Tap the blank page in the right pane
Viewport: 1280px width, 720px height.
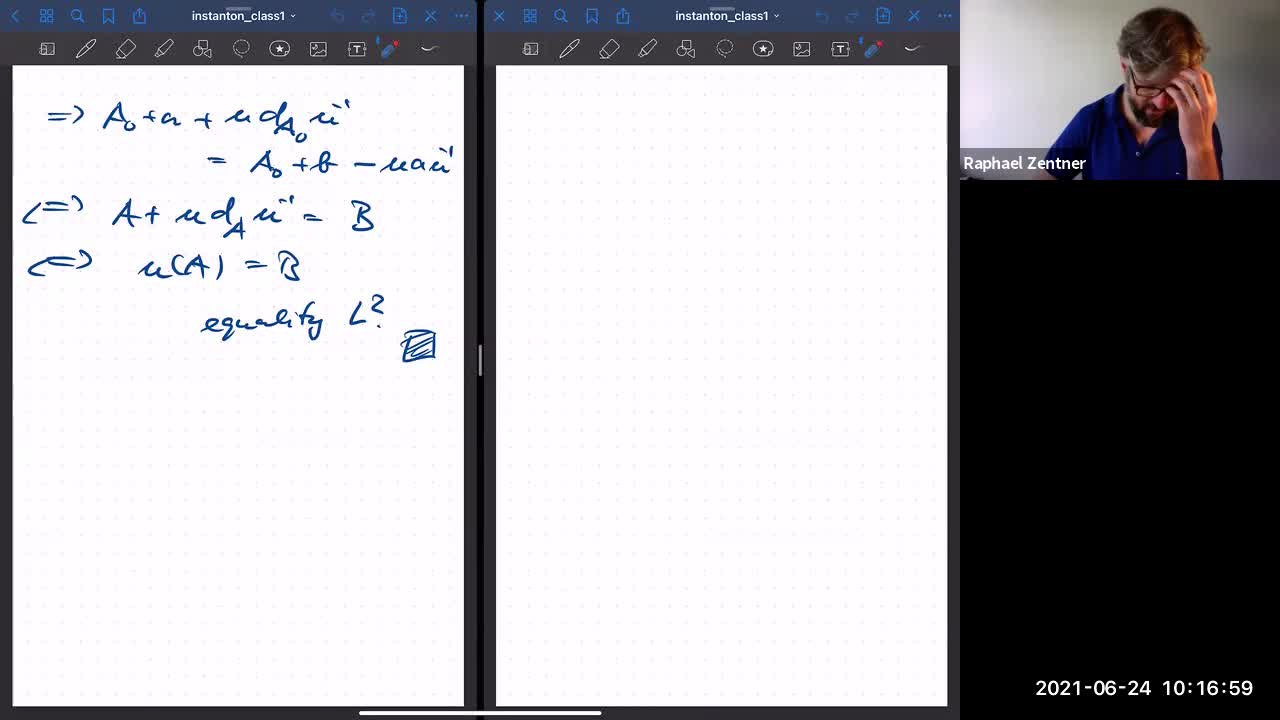tap(721, 386)
